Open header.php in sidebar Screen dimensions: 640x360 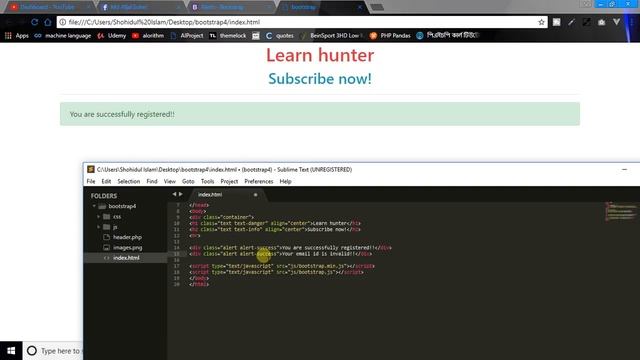click(127, 237)
